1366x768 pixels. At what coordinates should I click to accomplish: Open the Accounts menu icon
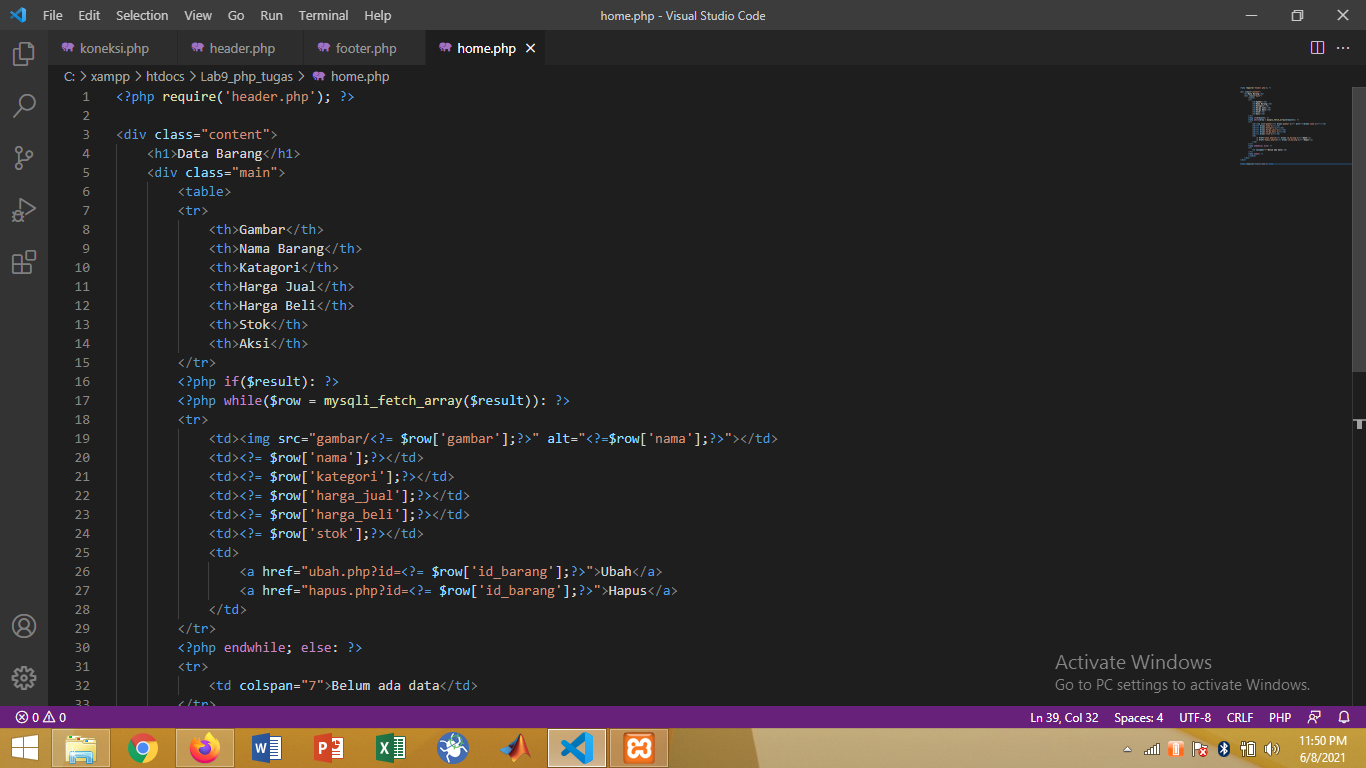(x=24, y=626)
